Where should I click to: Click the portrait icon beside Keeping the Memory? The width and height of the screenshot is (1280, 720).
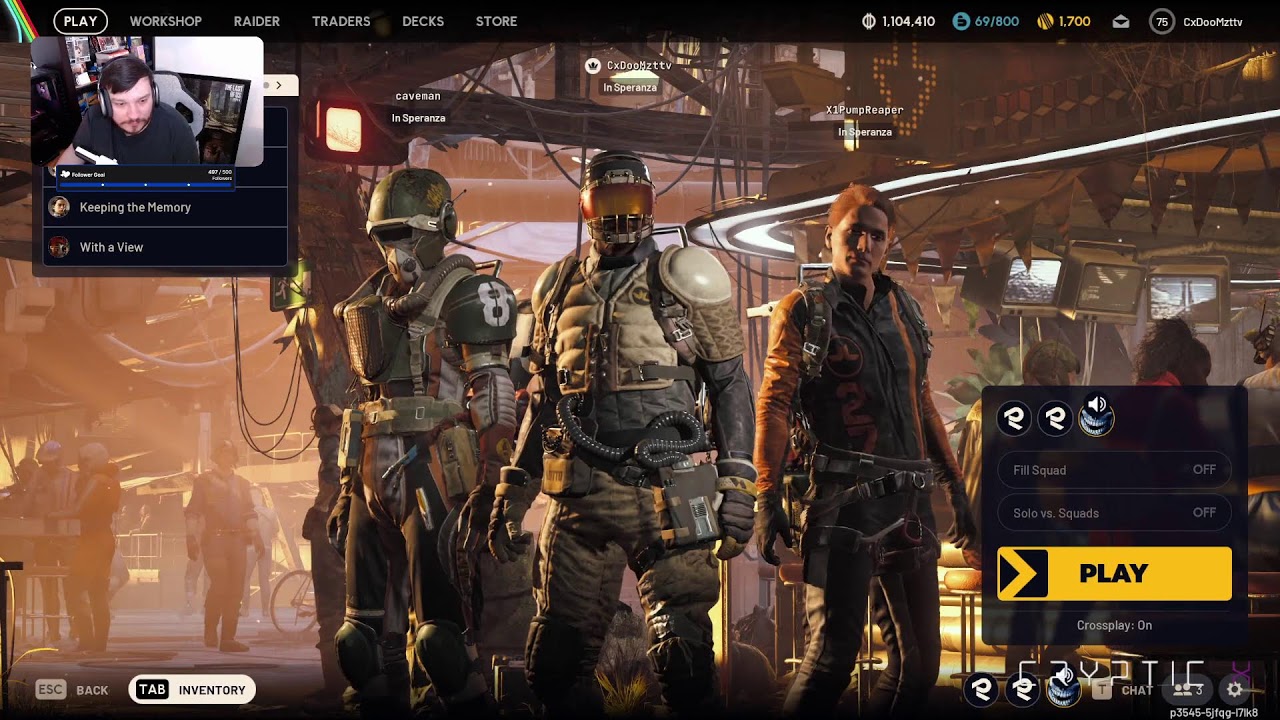pyautogui.click(x=59, y=207)
